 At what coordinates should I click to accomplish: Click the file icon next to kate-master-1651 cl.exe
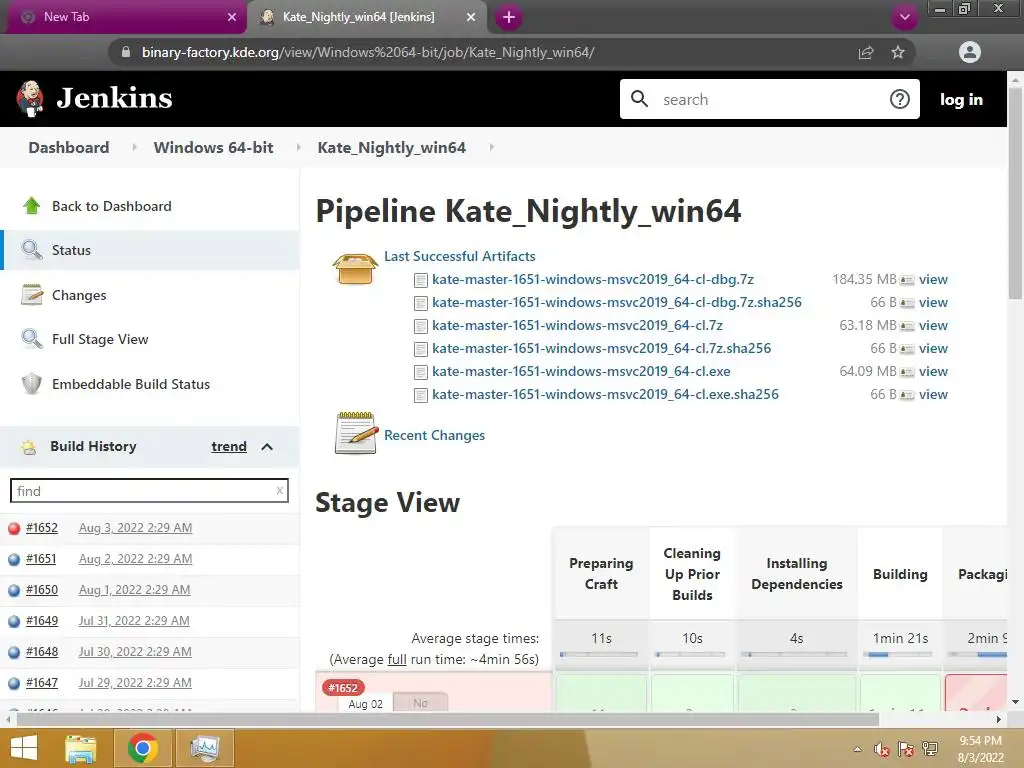pyautogui.click(x=421, y=372)
